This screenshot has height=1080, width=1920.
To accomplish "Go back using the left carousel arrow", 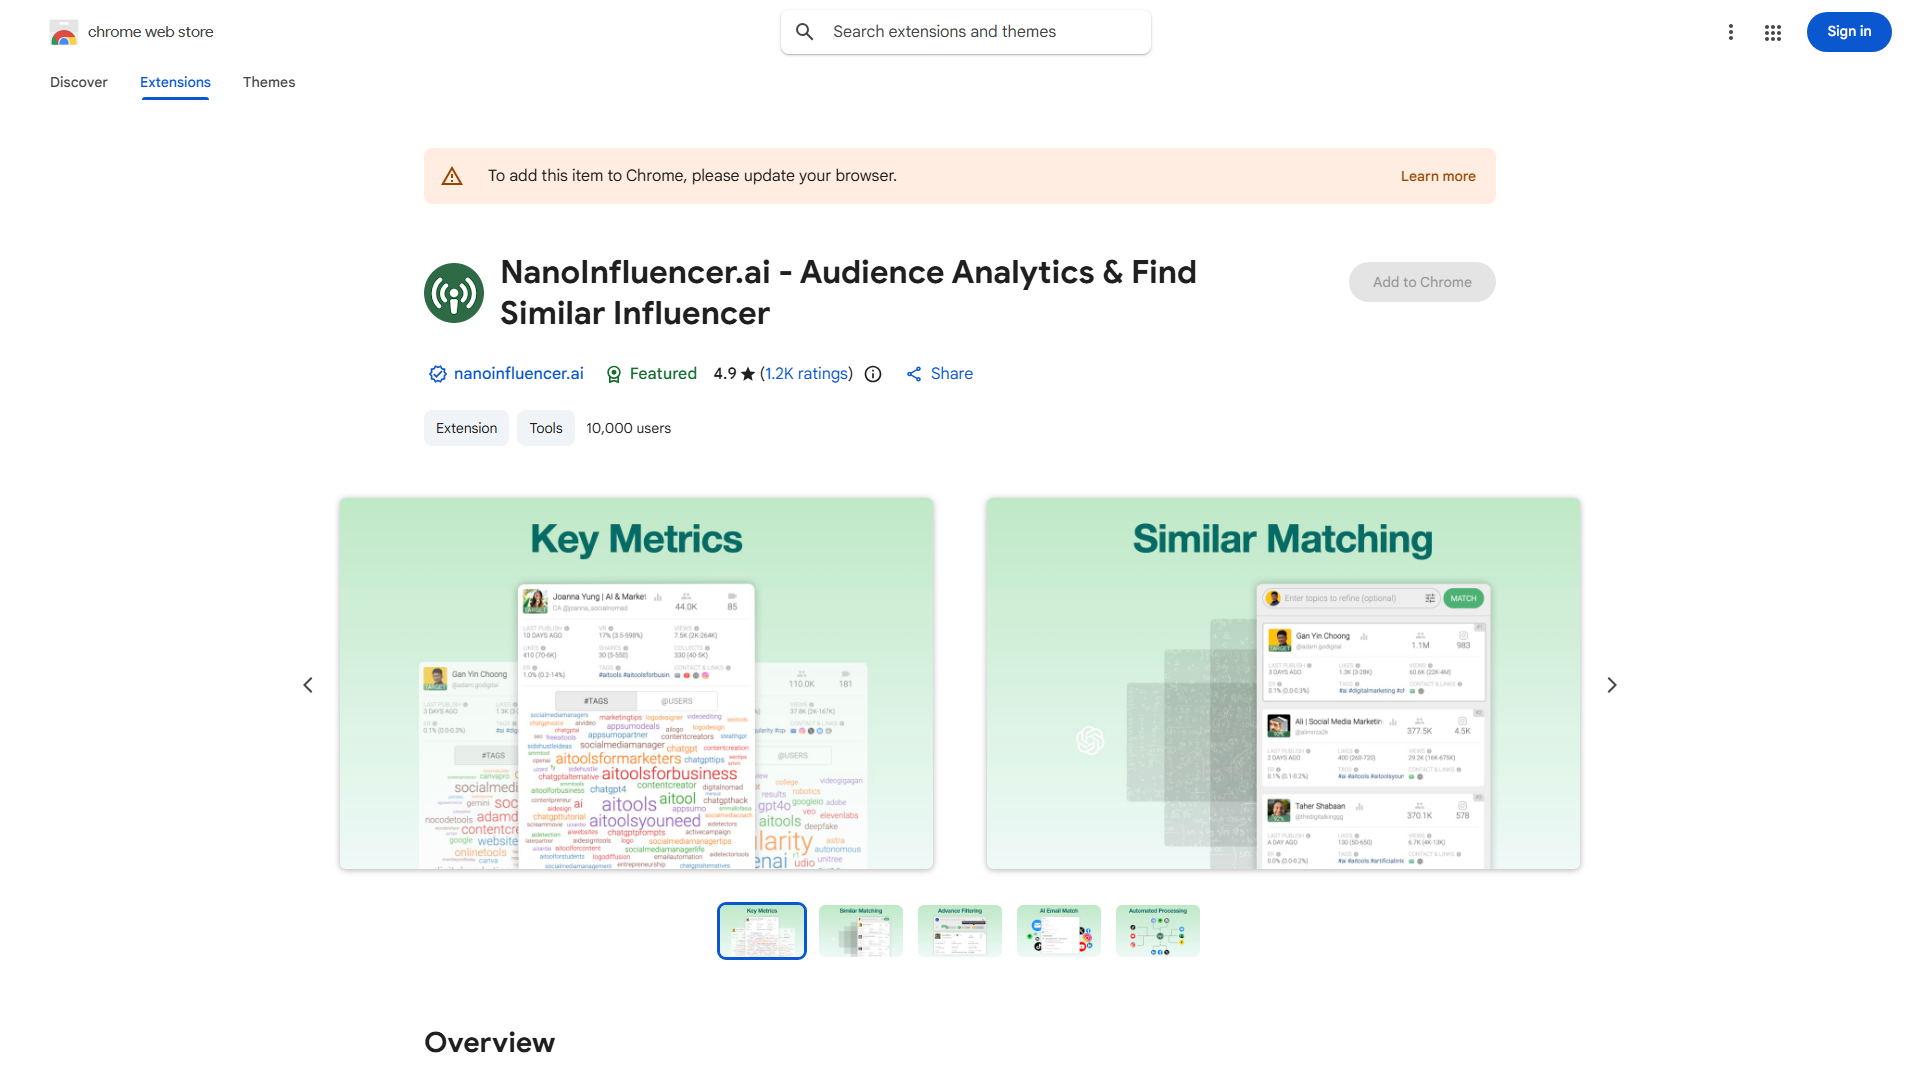I will point(308,684).
